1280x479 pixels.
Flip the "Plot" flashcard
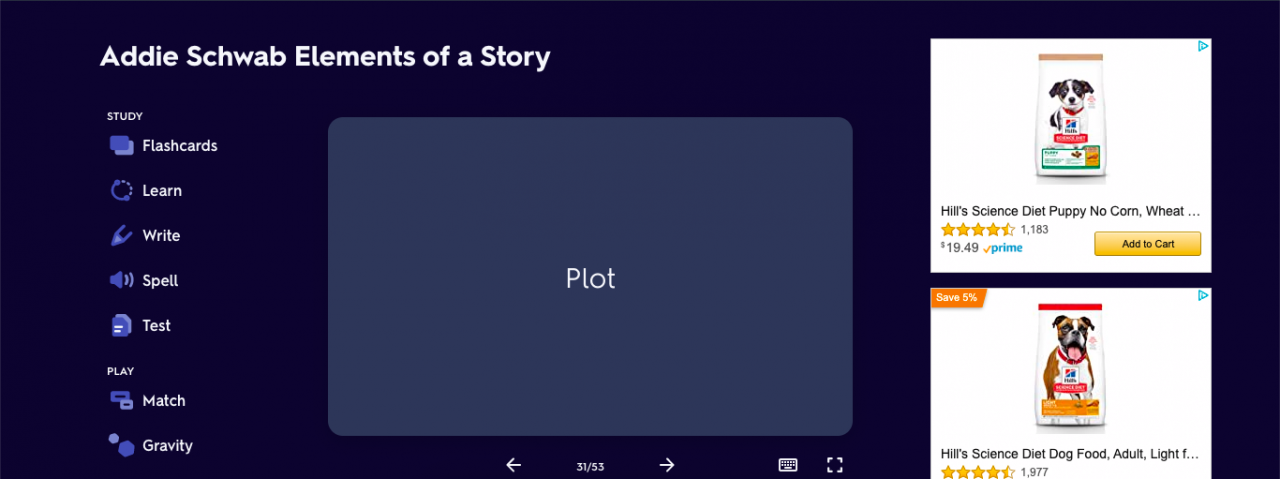[590, 277]
